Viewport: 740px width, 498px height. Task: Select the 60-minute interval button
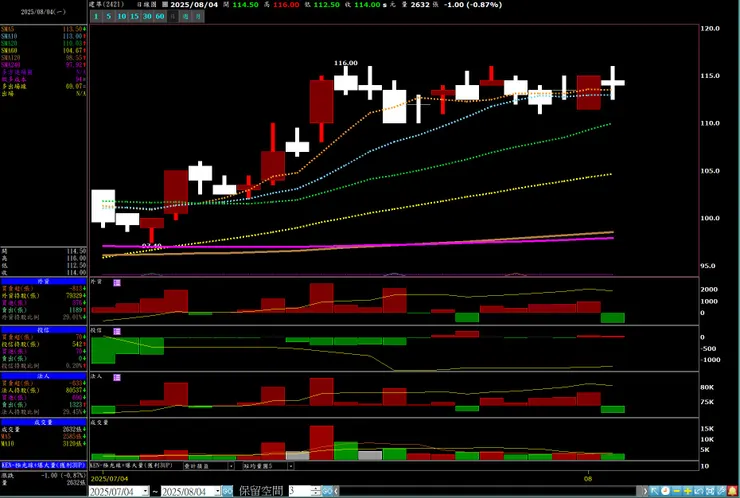[160, 16]
